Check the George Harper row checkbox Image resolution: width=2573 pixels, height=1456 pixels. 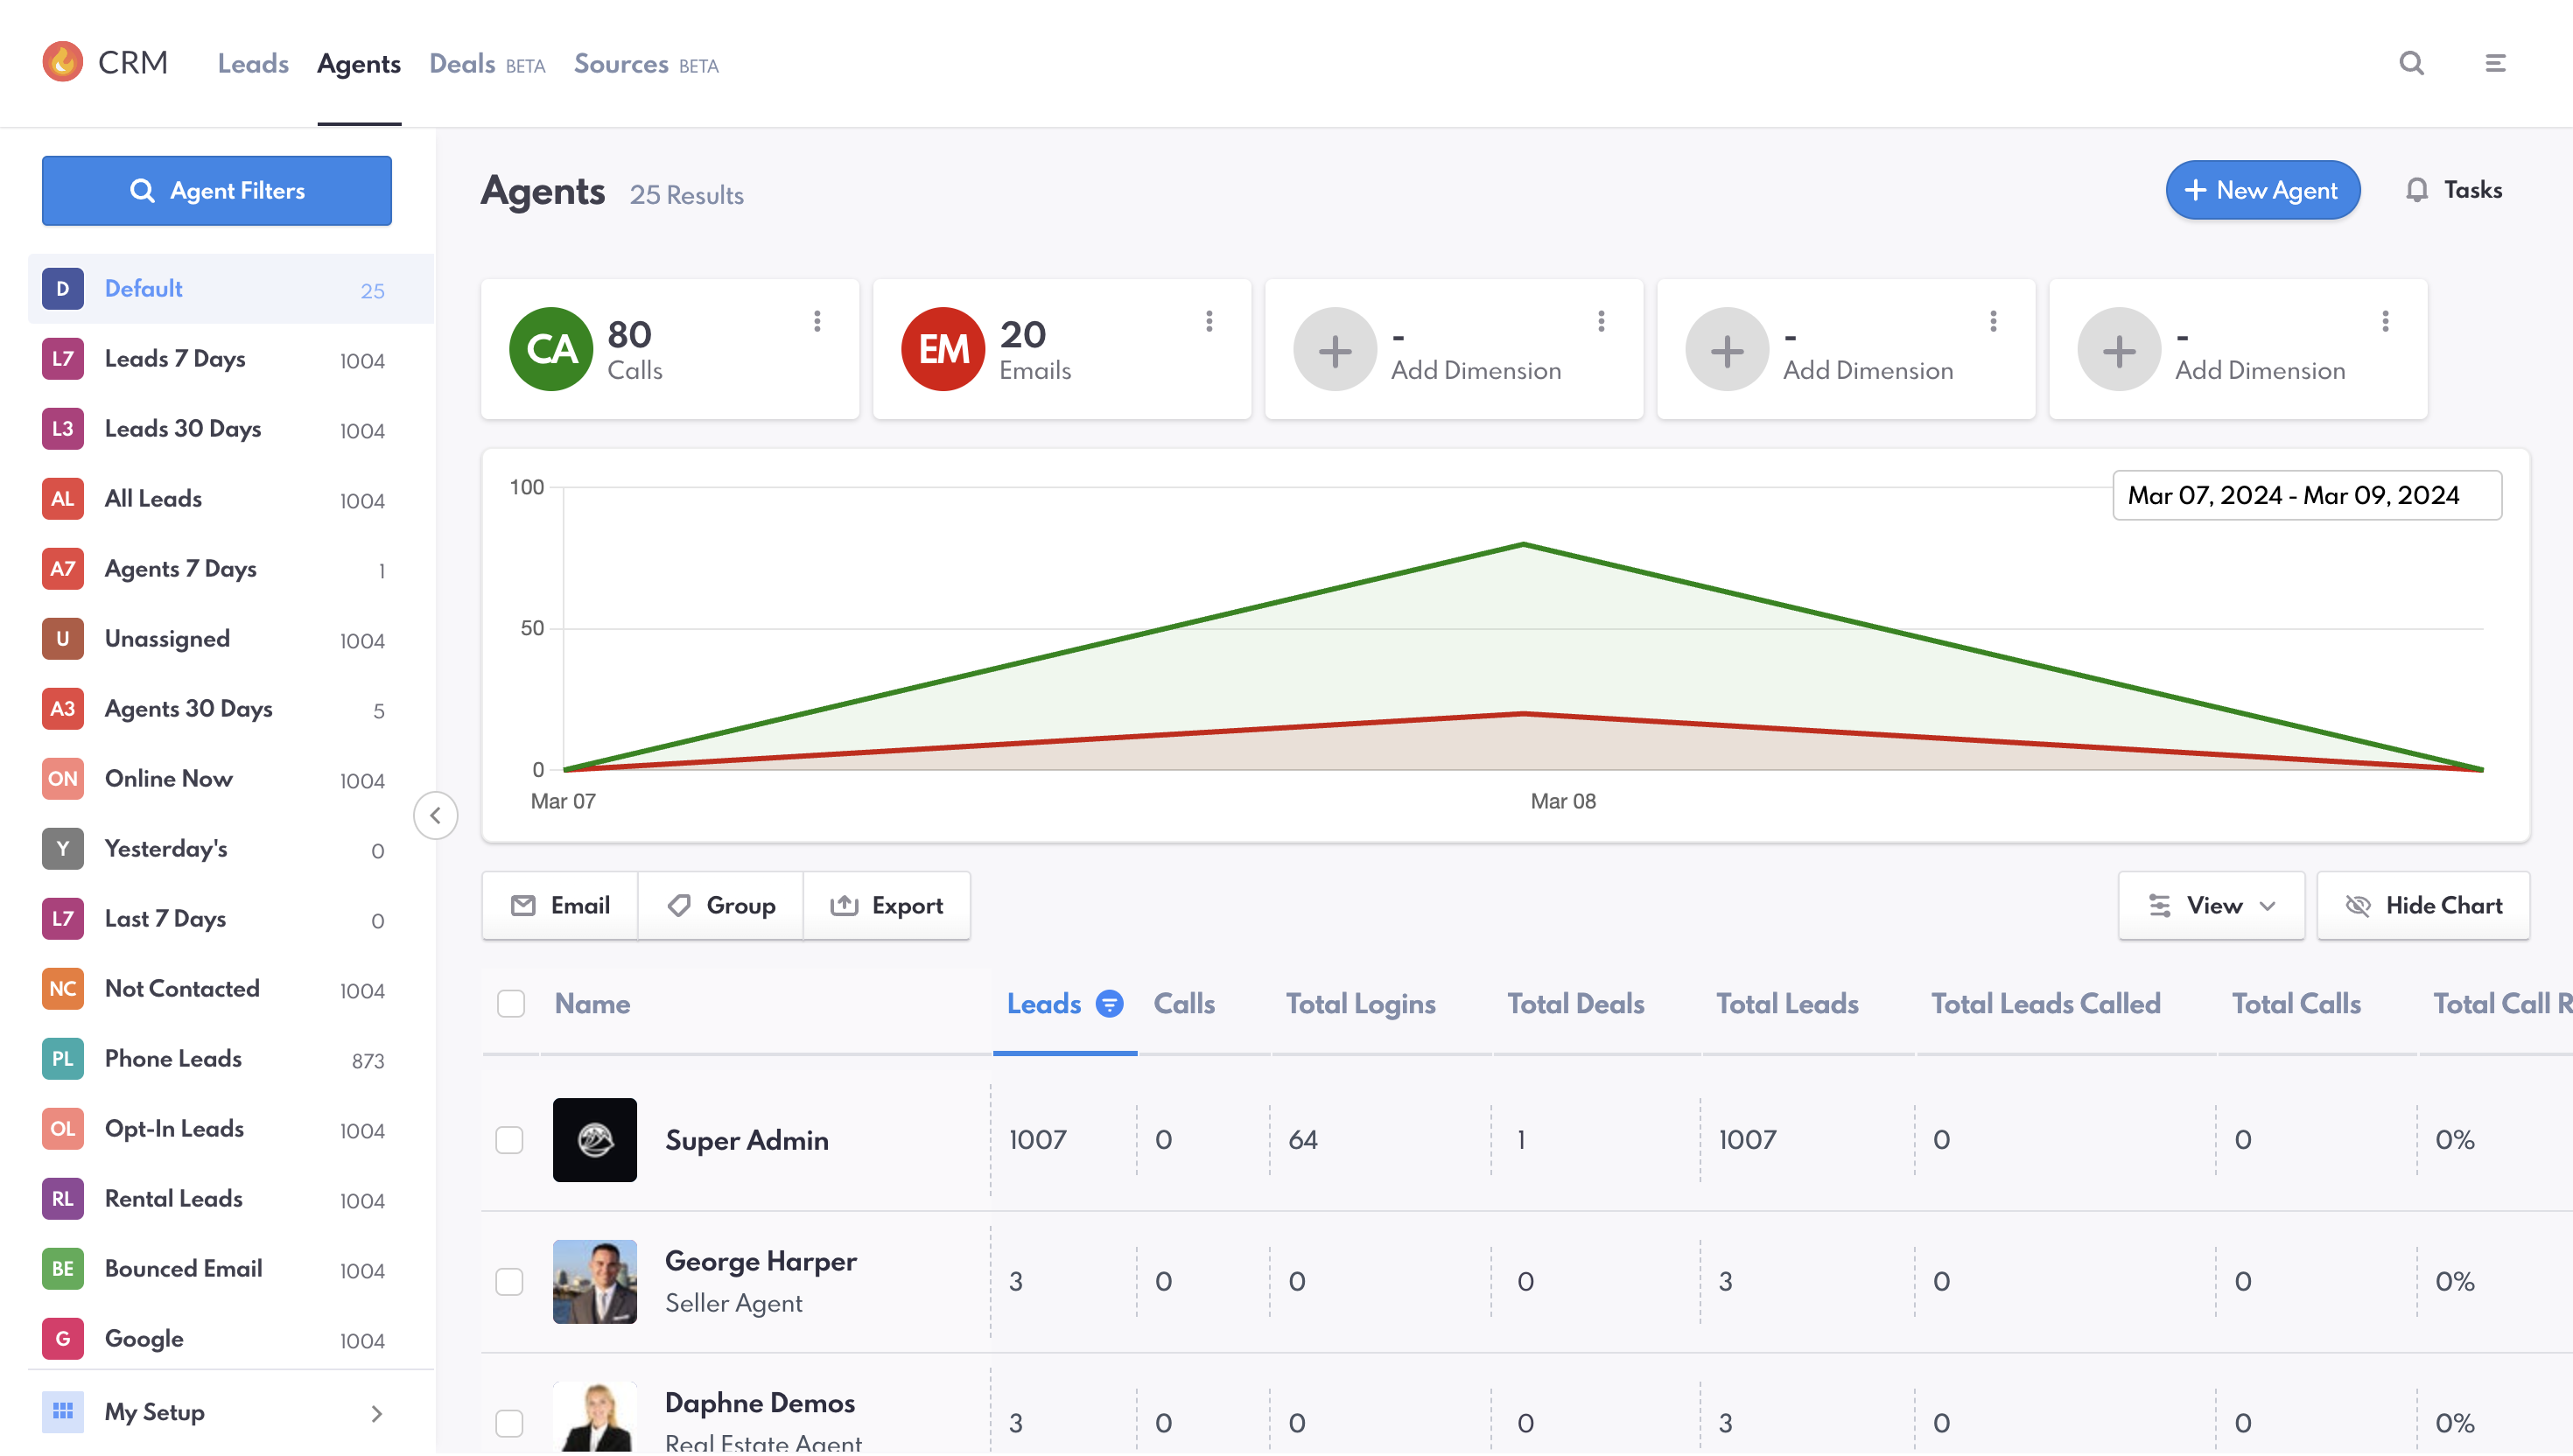click(x=509, y=1282)
